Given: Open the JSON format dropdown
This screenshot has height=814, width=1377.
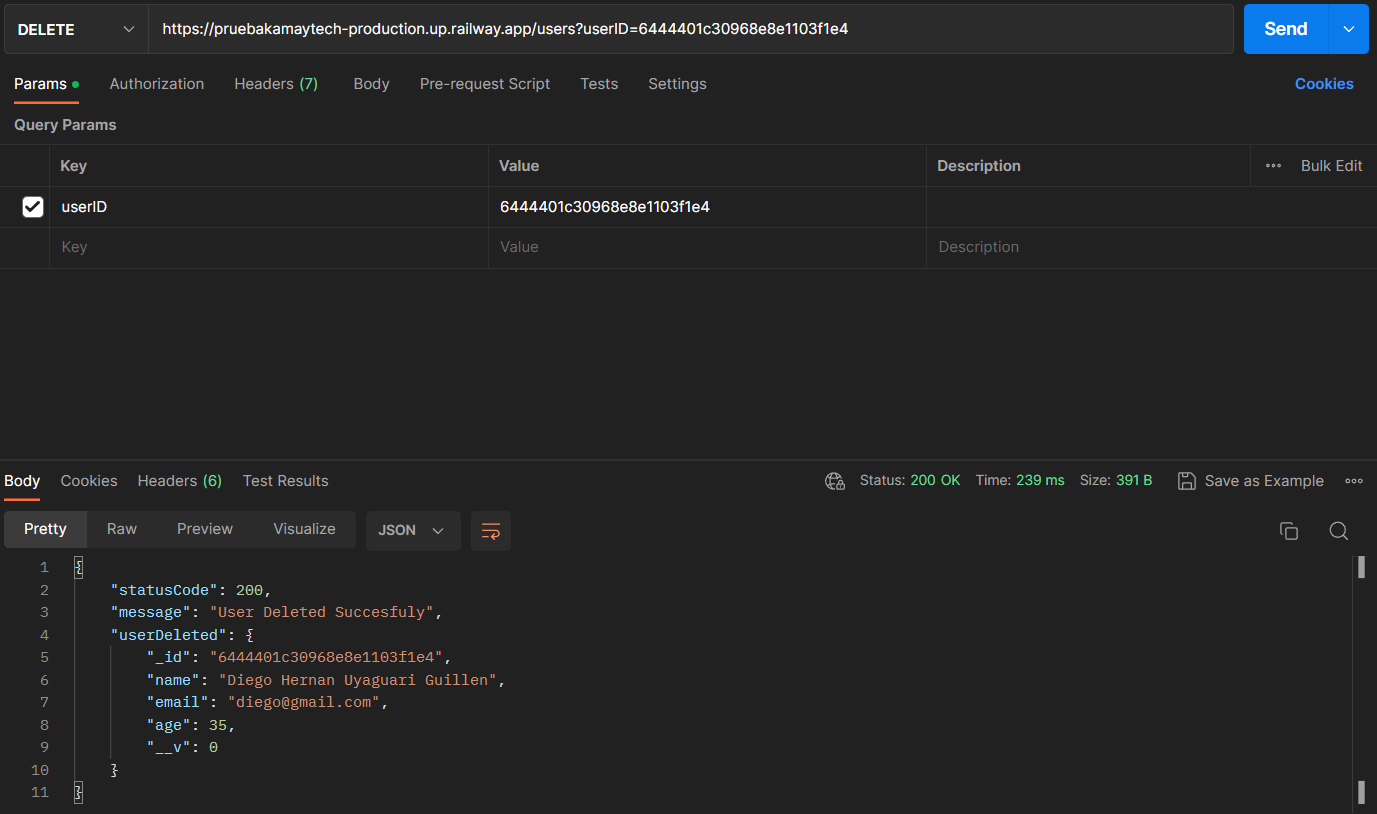Looking at the screenshot, I should tap(413, 530).
